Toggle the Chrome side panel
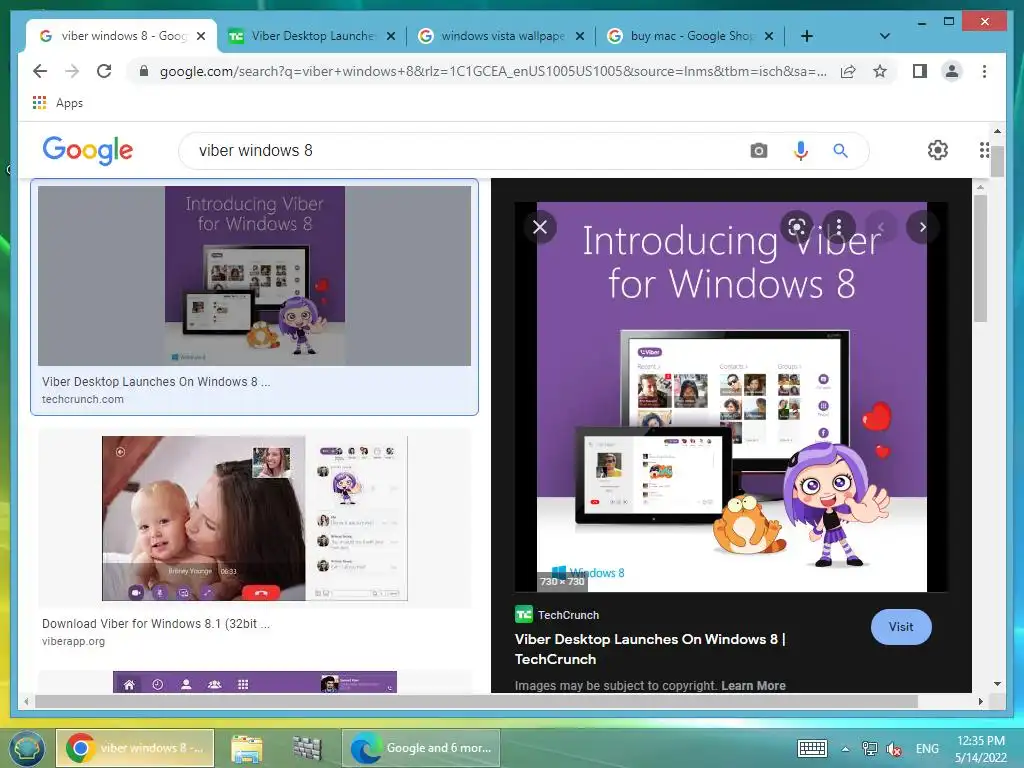The height and width of the screenshot is (768, 1024). (920, 71)
